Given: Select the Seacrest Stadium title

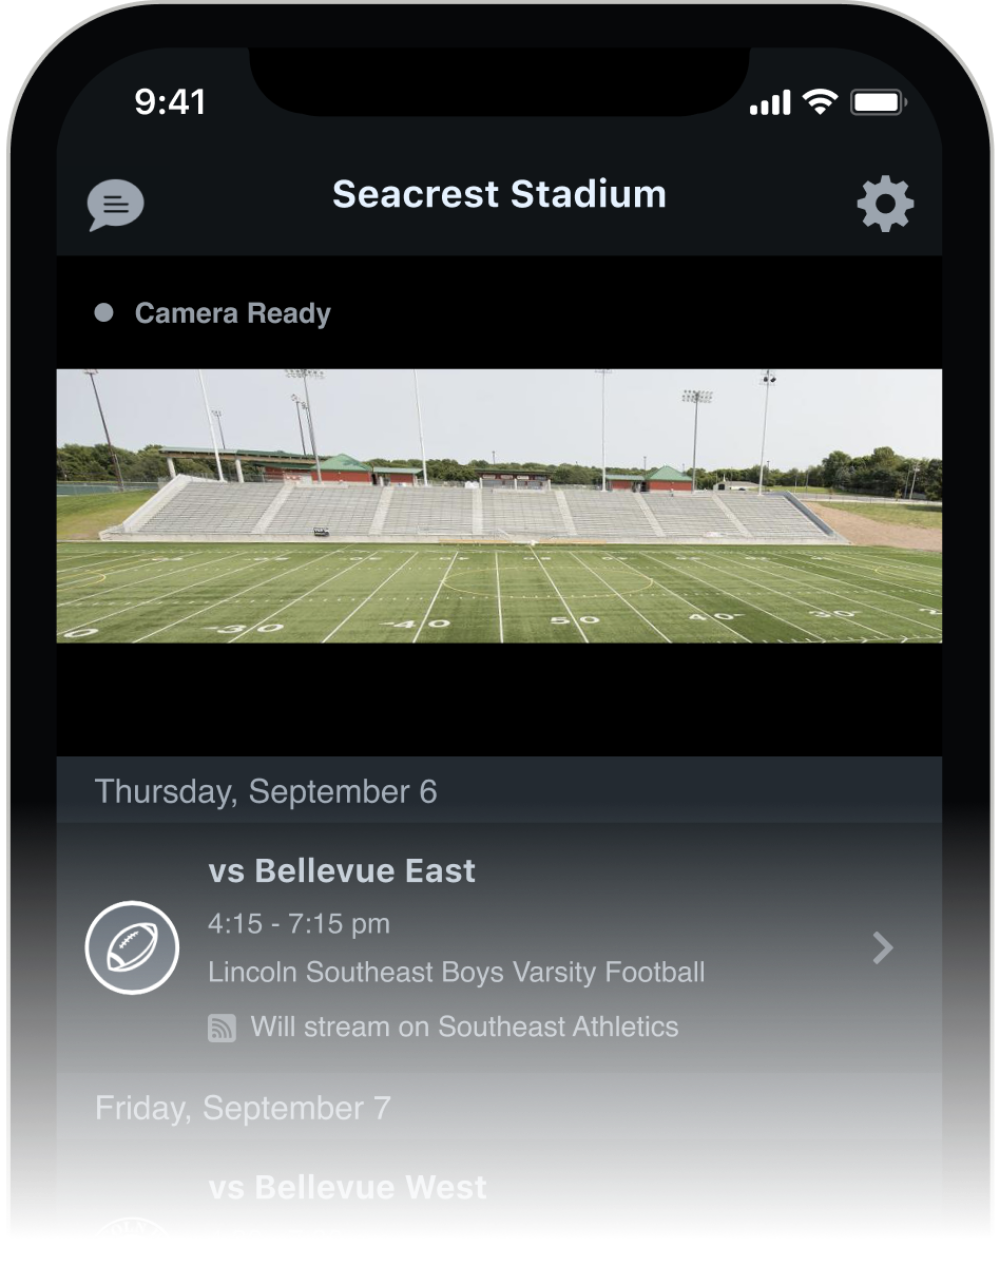Looking at the screenshot, I should point(500,194).
